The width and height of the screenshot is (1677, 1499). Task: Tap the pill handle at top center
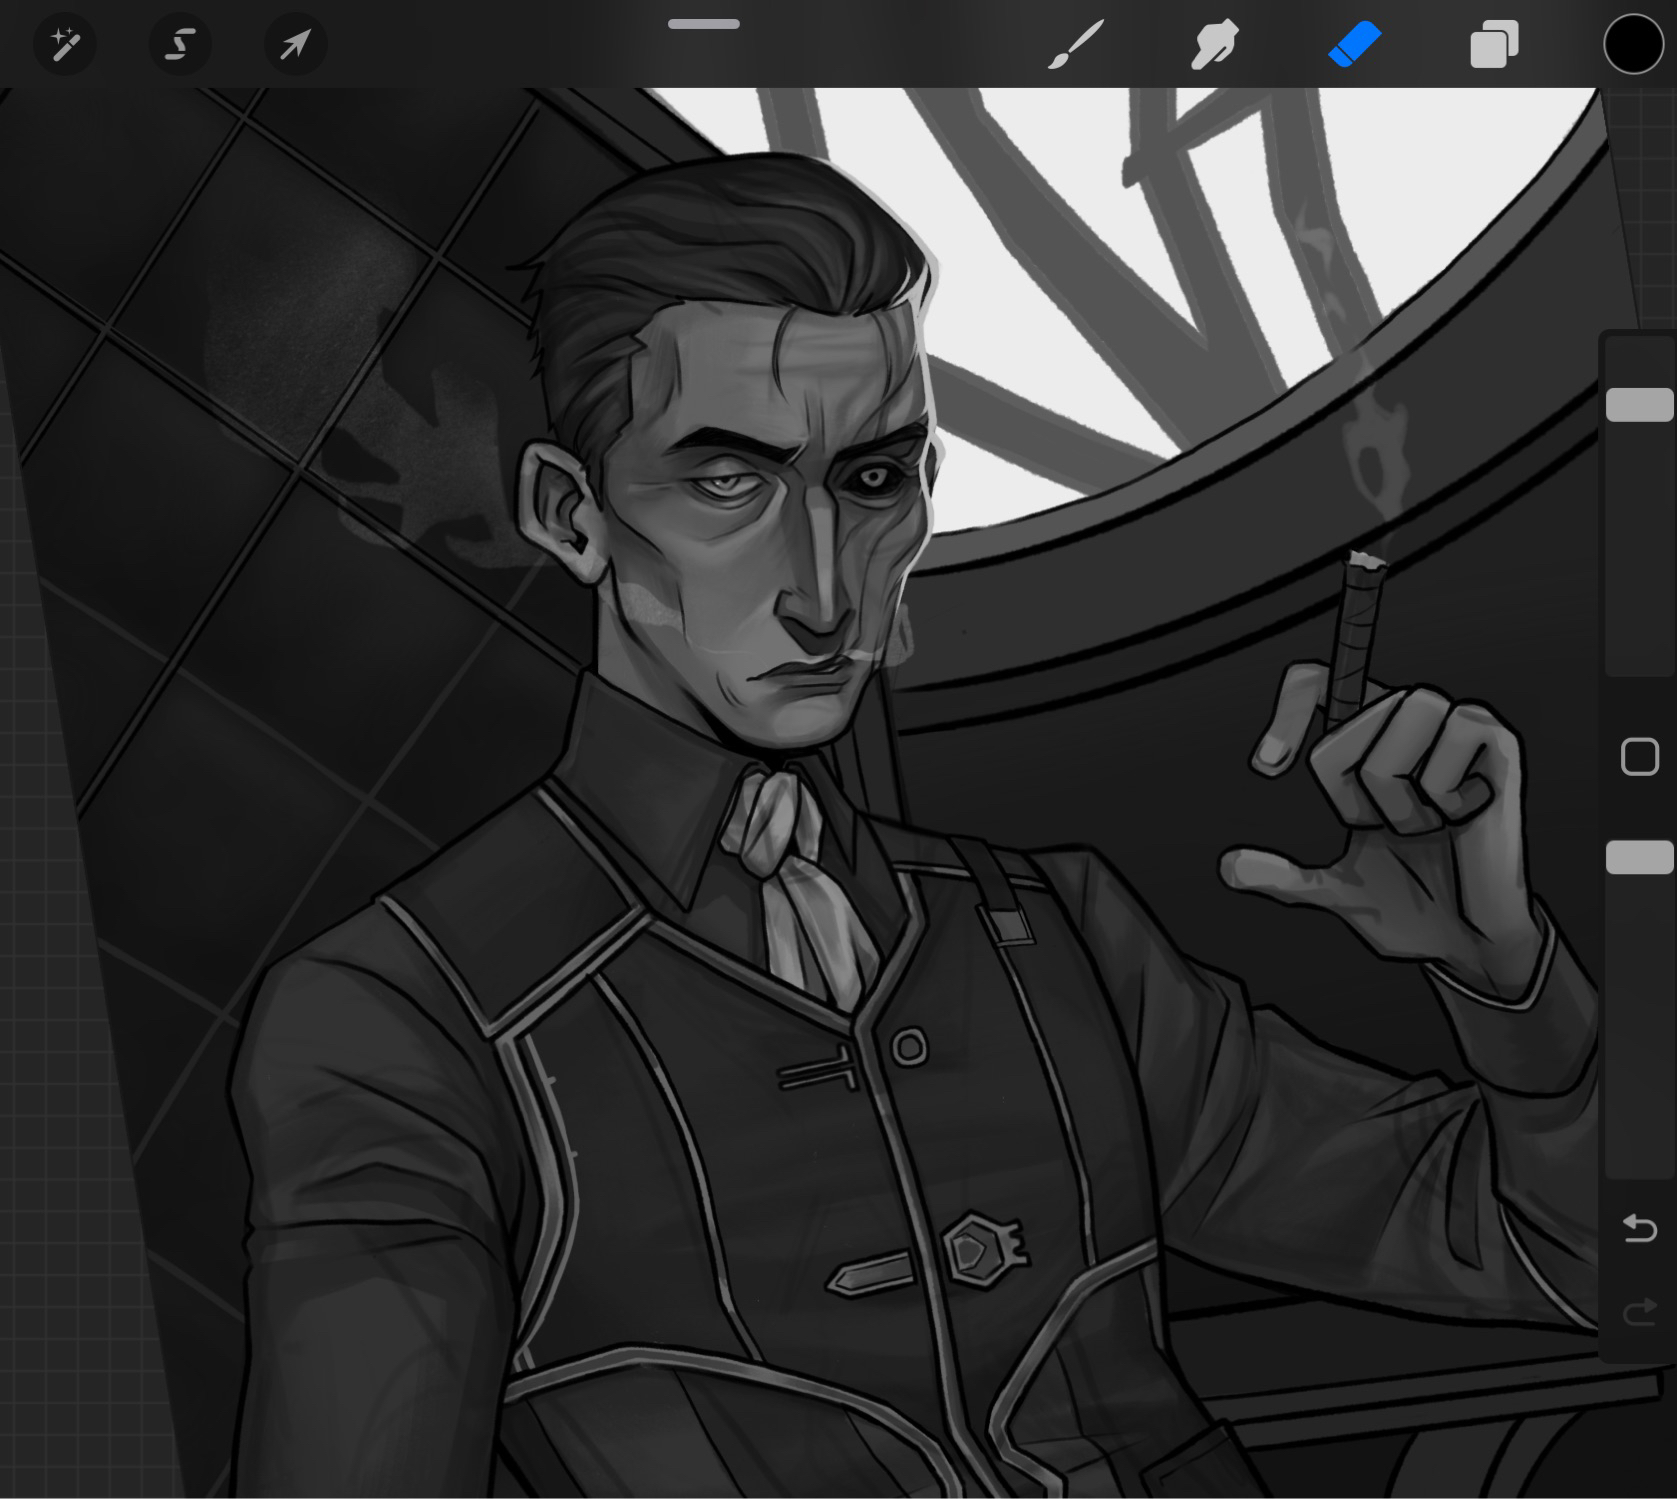[x=704, y=24]
